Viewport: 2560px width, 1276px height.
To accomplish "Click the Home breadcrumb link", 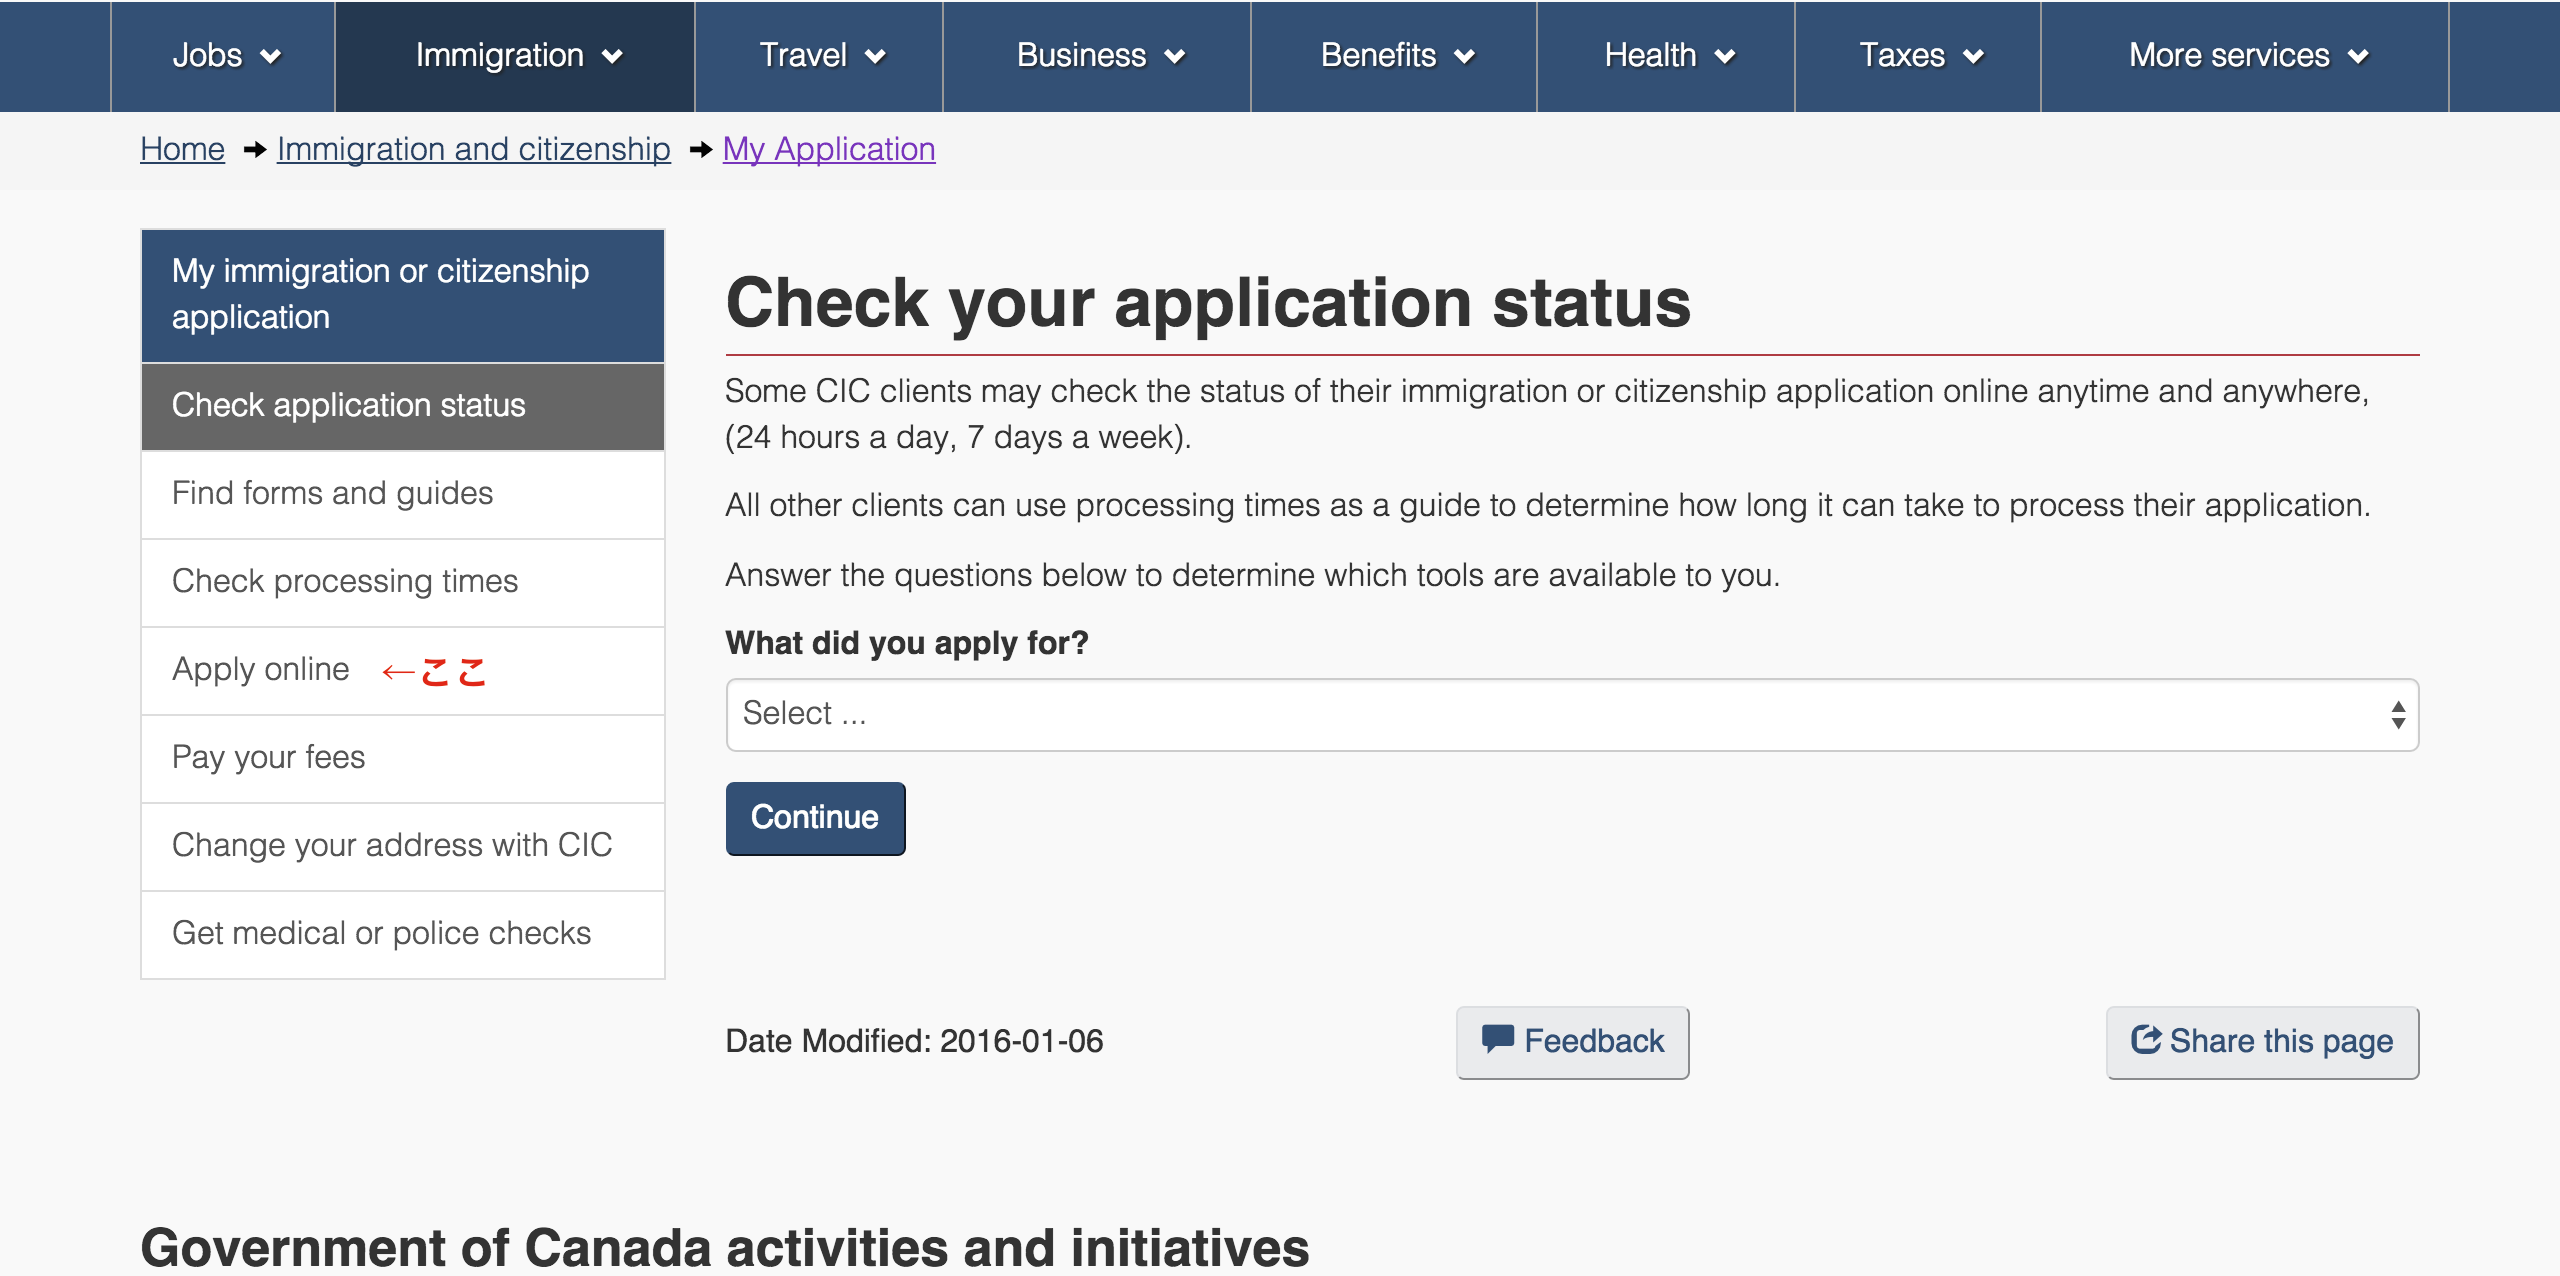I will point(182,149).
